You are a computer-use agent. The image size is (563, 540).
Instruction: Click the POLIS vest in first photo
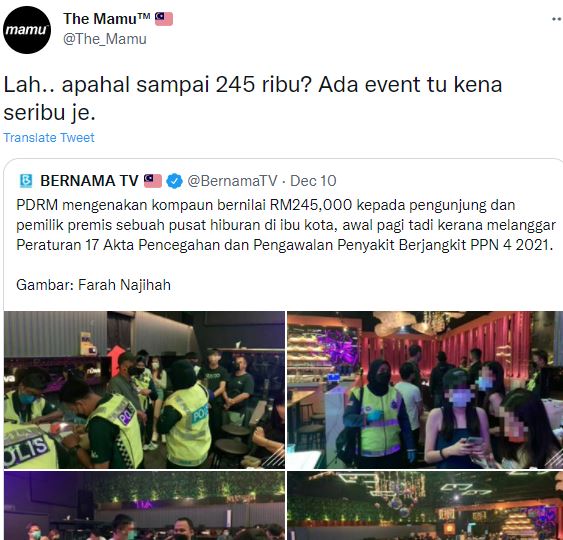30,447
